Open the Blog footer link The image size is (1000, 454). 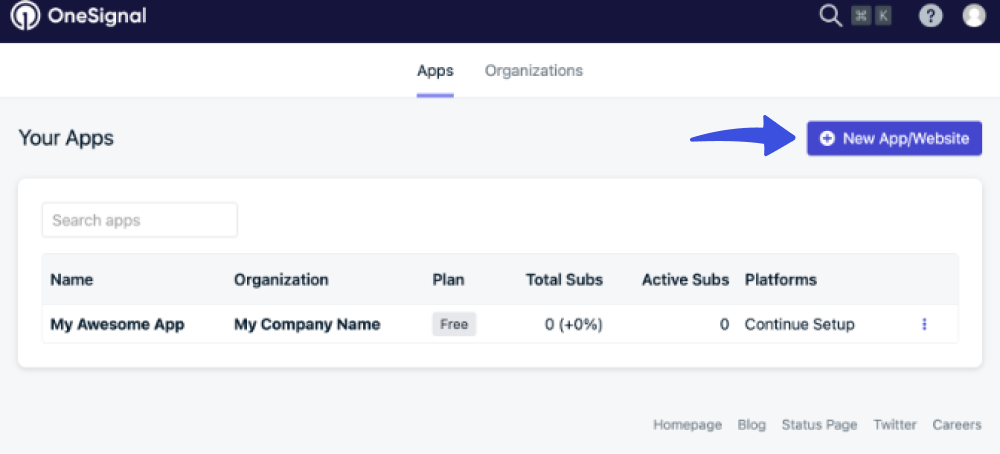coord(752,425)
